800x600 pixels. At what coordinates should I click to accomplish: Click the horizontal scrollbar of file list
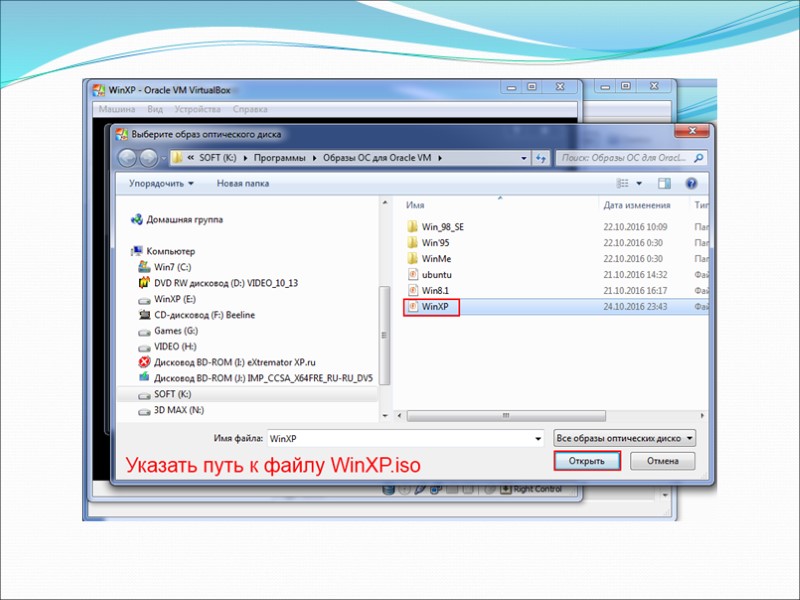pos(506,416)
